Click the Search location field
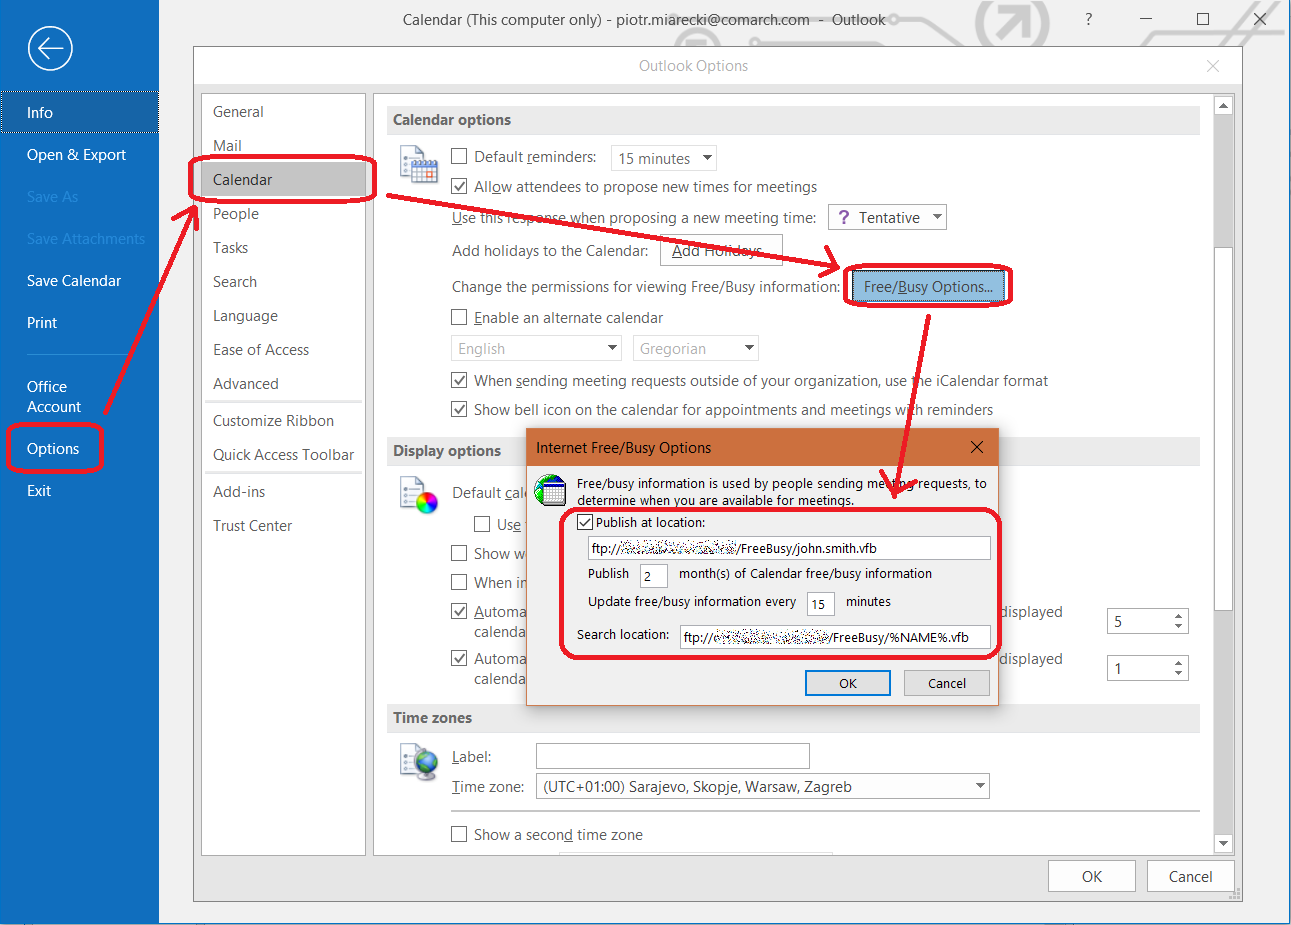Screen dimensions: 1291x925 [x=835, y=637]
